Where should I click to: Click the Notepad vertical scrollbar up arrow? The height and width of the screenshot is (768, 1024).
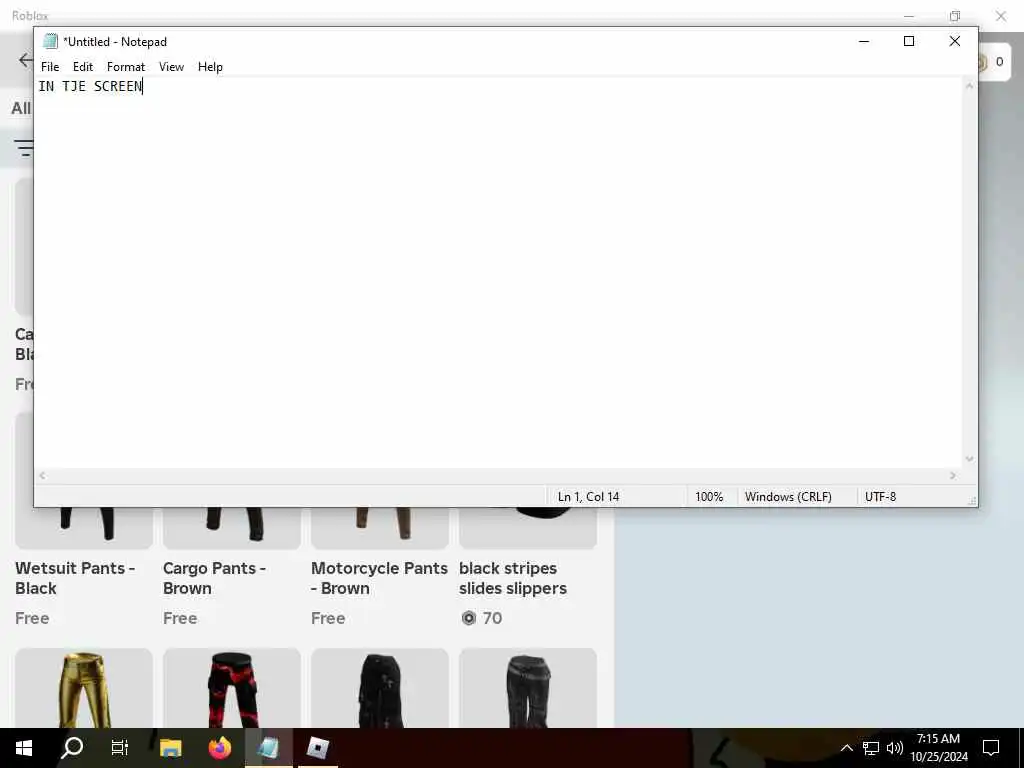969,86
